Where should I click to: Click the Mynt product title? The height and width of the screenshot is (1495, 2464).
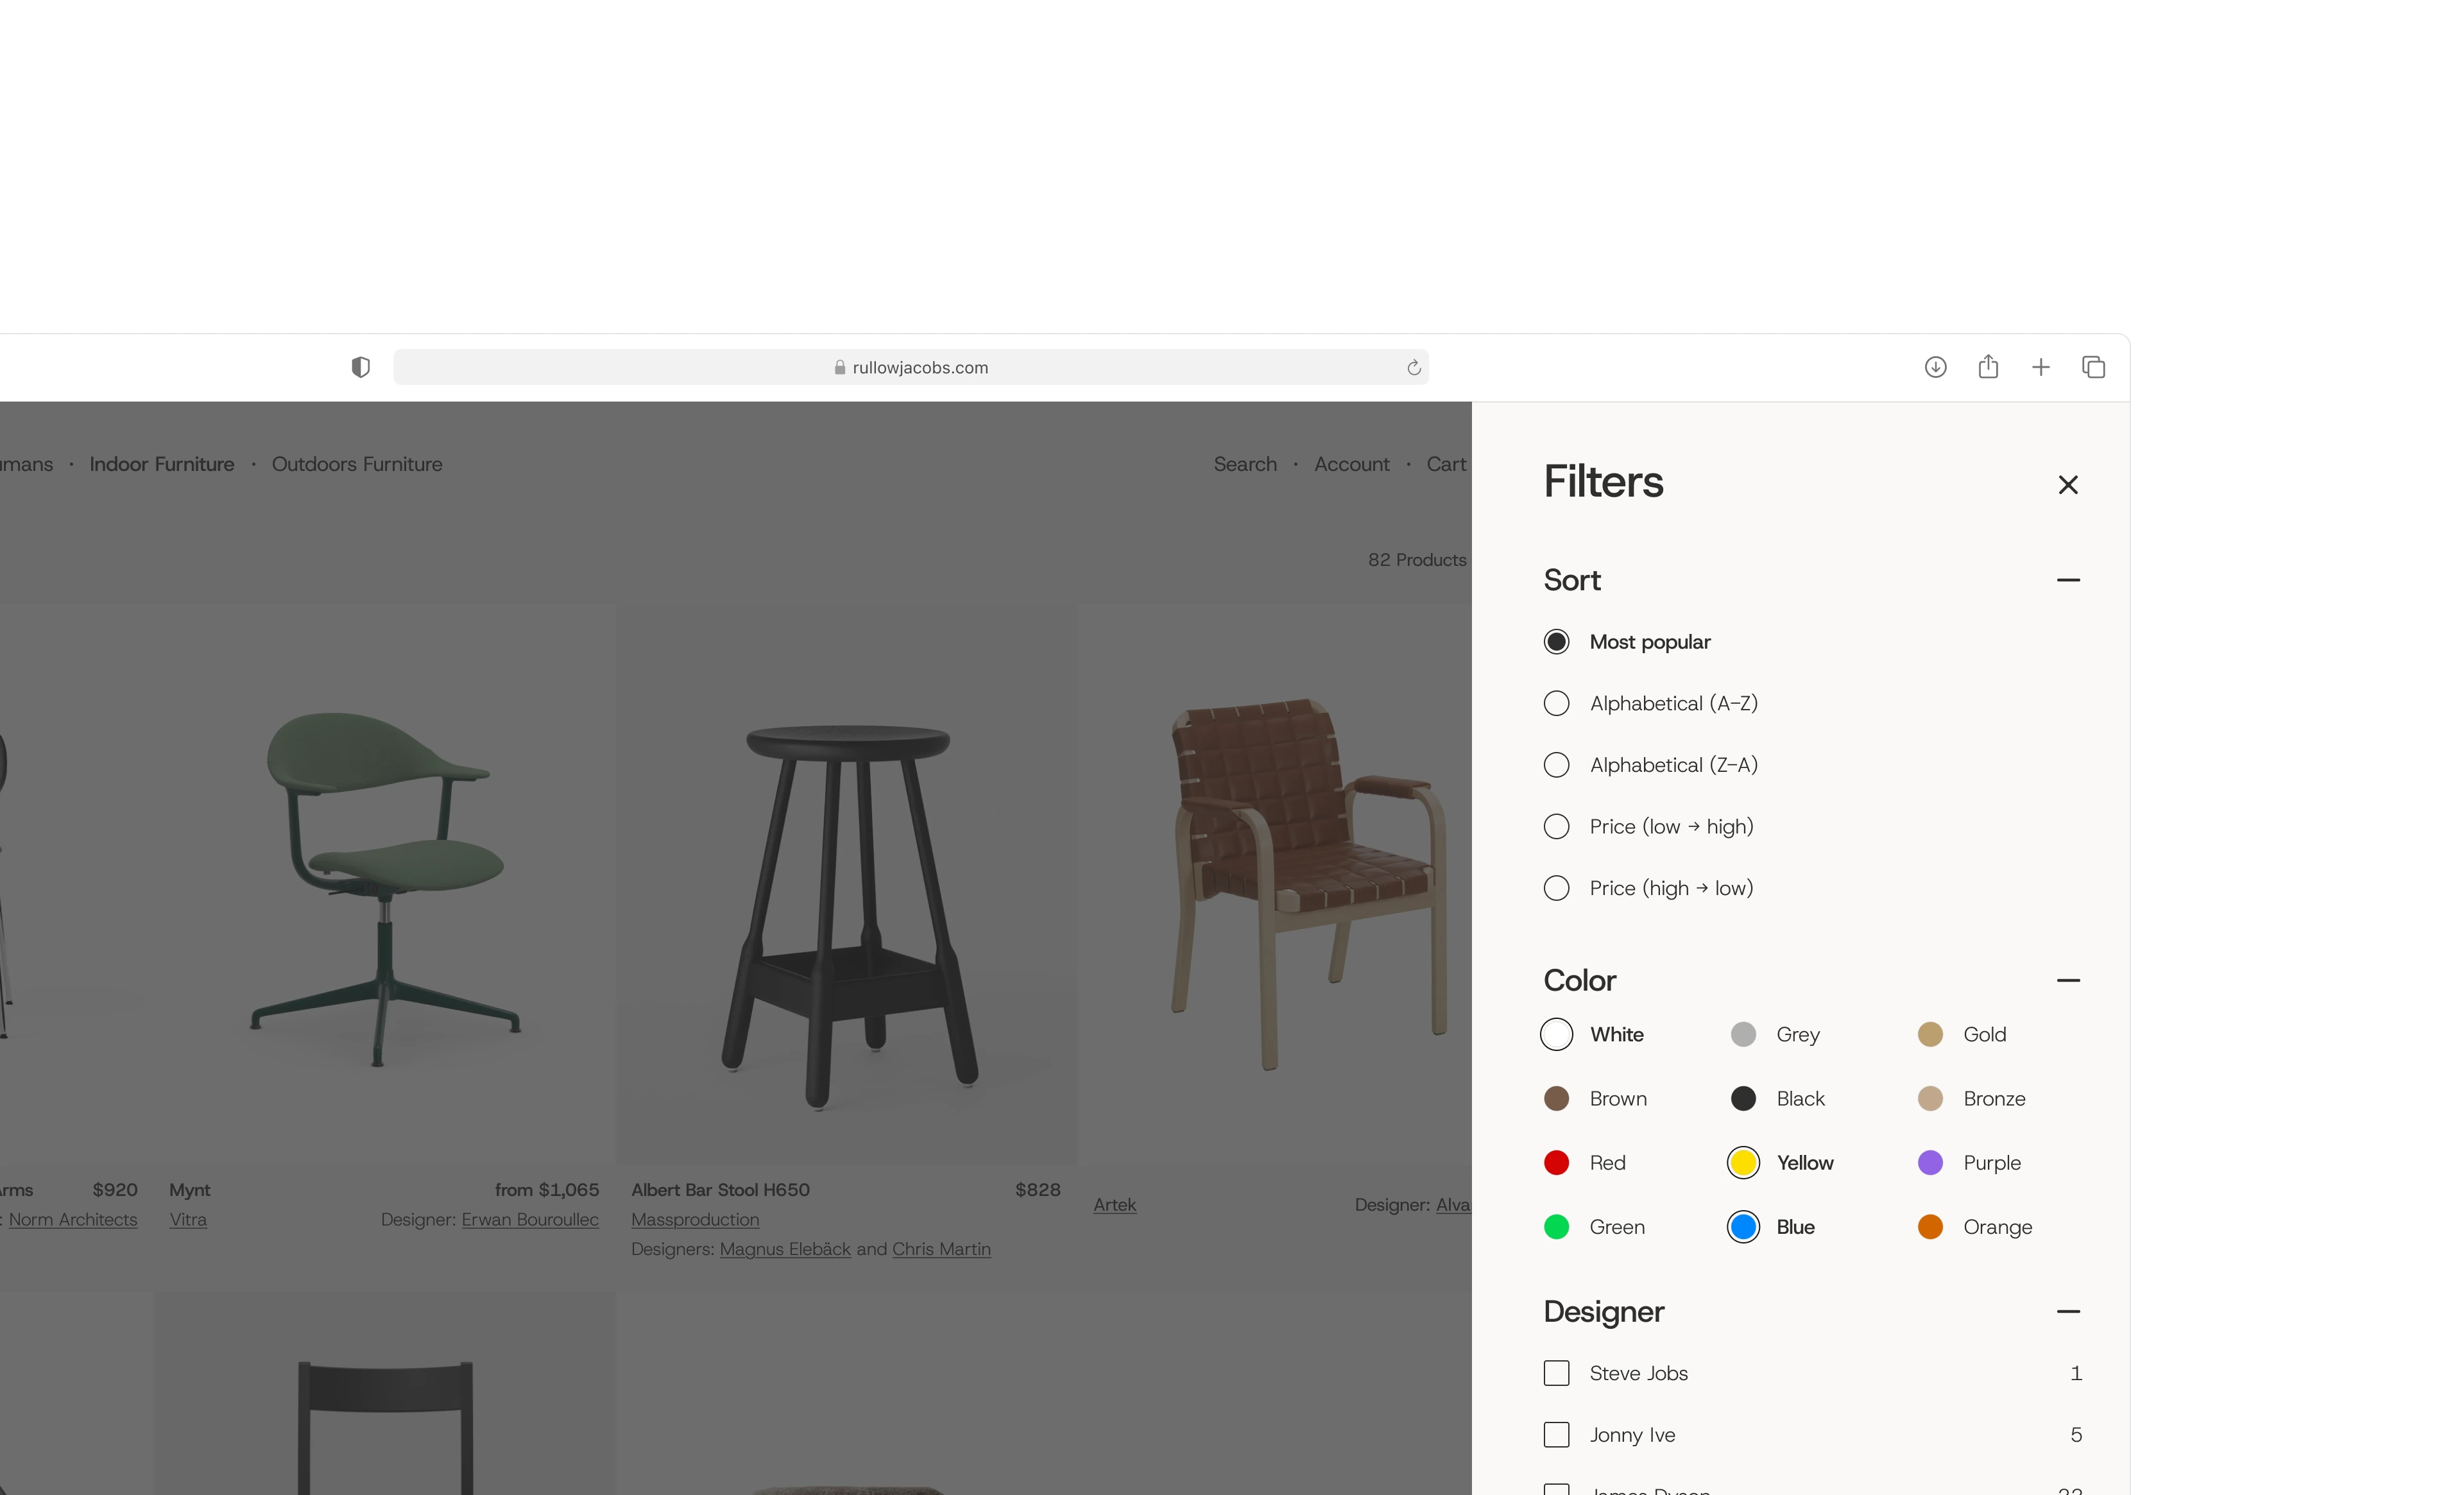(190, 1190)
